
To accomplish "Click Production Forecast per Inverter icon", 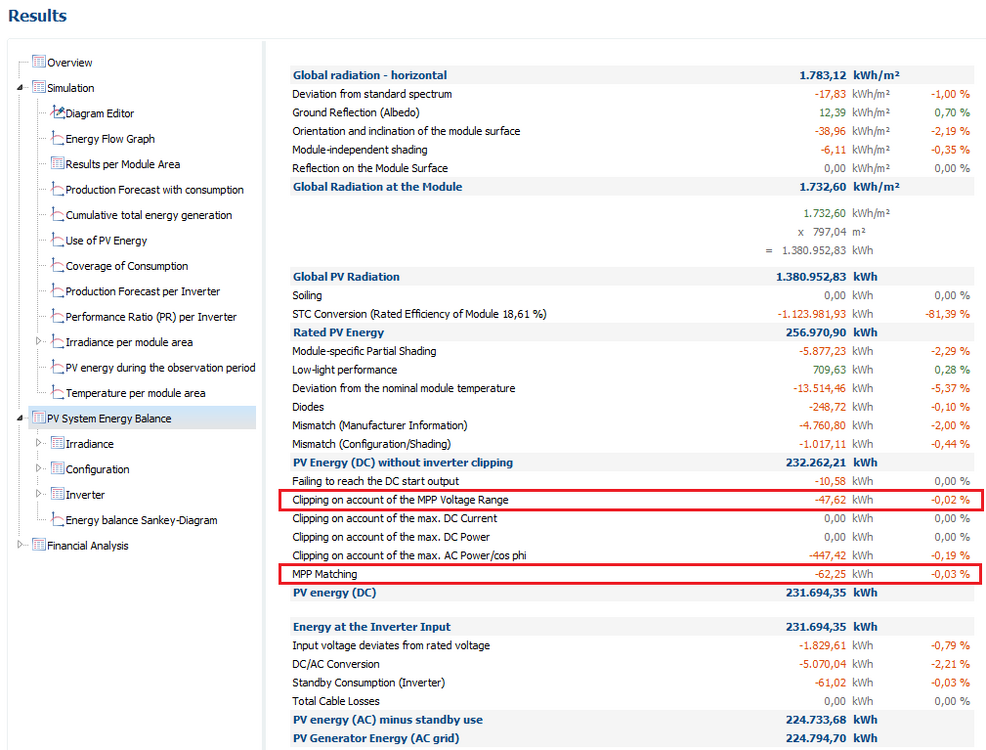I will tap(58, 290).
